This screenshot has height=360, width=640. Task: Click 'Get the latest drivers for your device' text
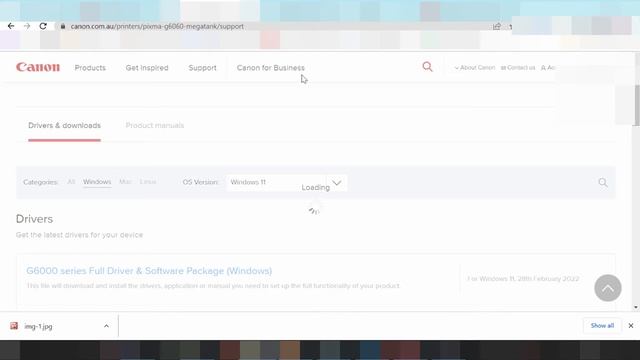79,235
